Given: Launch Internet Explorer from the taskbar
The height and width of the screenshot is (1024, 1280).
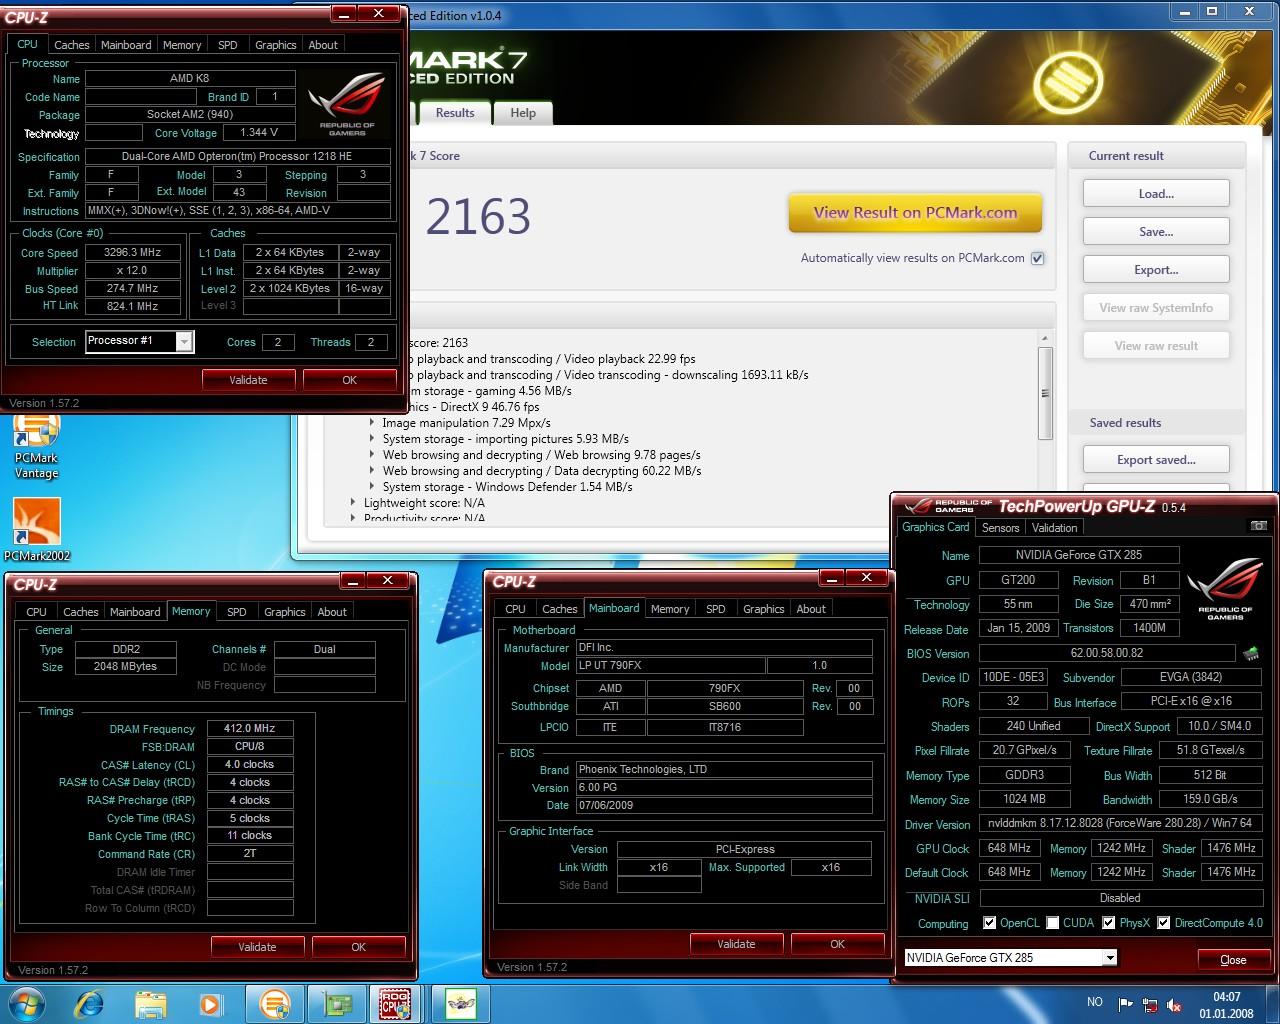Looking at the screenshot, I should 90,1003.
